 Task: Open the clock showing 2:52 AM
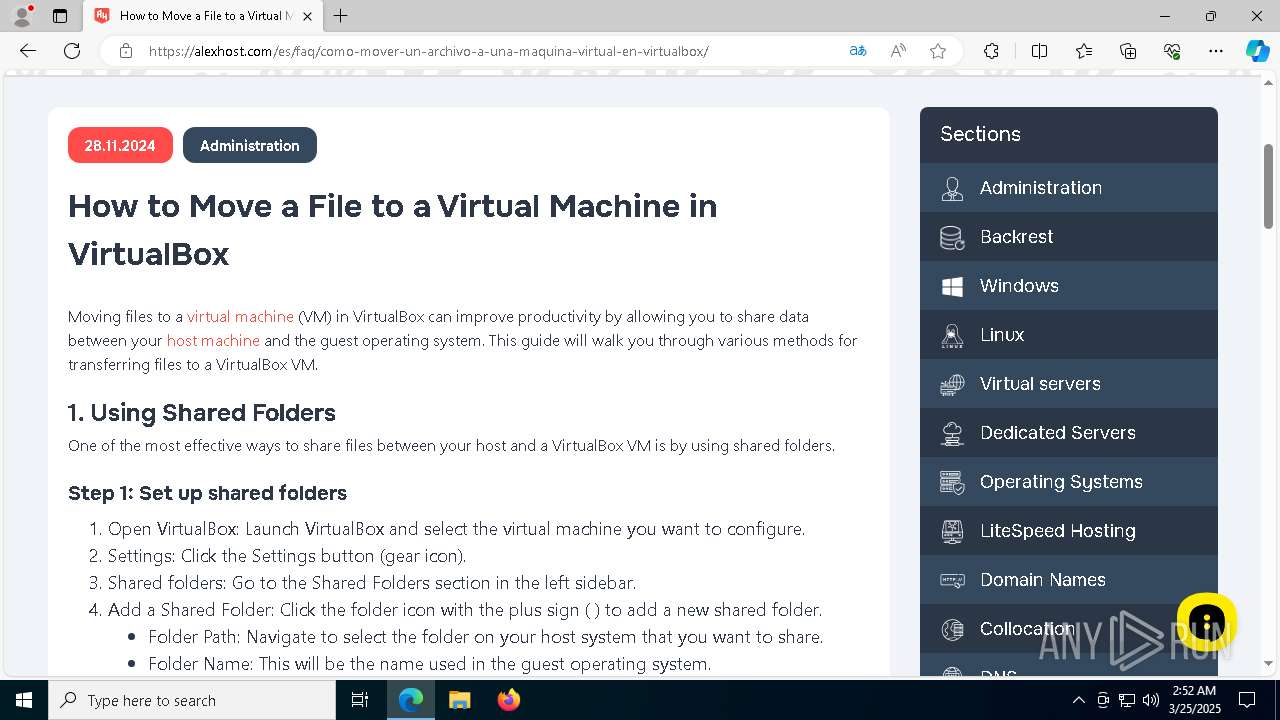coord(1193,700)
